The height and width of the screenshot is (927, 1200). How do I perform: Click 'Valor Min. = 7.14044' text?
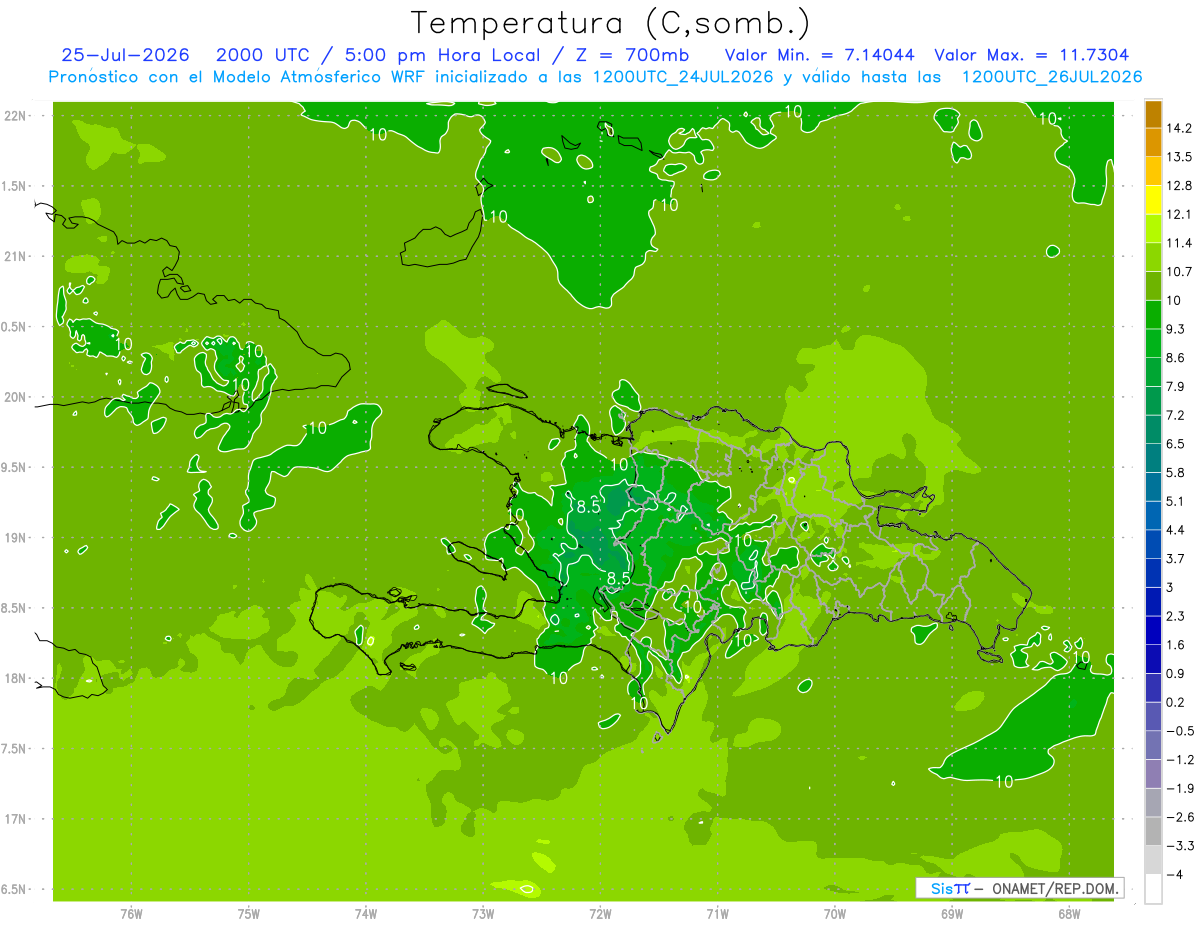point(821,55)
